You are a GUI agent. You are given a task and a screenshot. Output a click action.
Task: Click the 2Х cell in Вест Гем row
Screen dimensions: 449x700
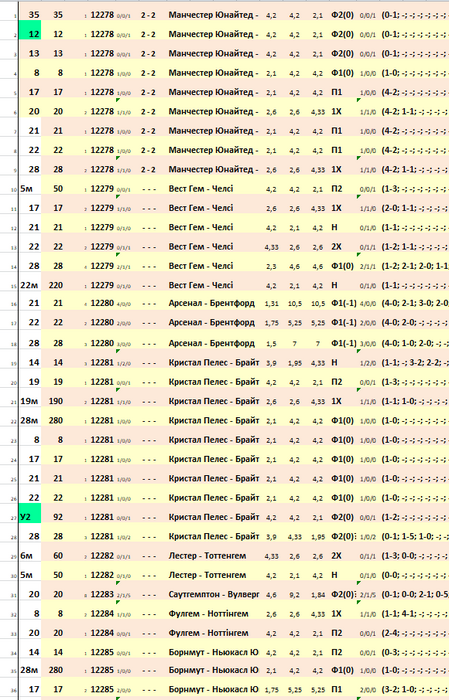(x=337, y=246)
